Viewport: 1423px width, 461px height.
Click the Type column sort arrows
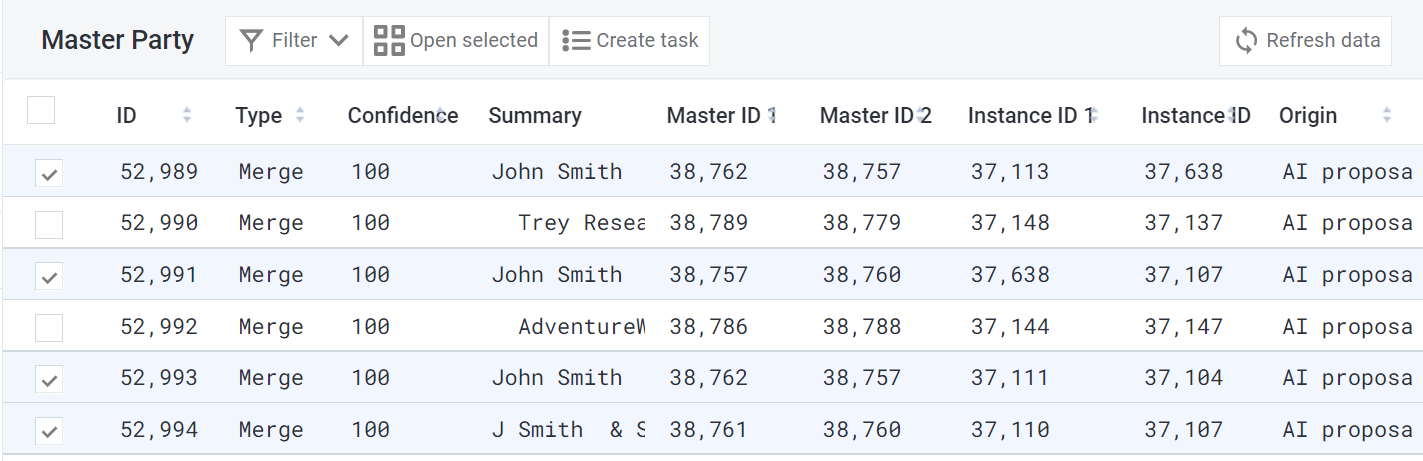pos(300,116)
